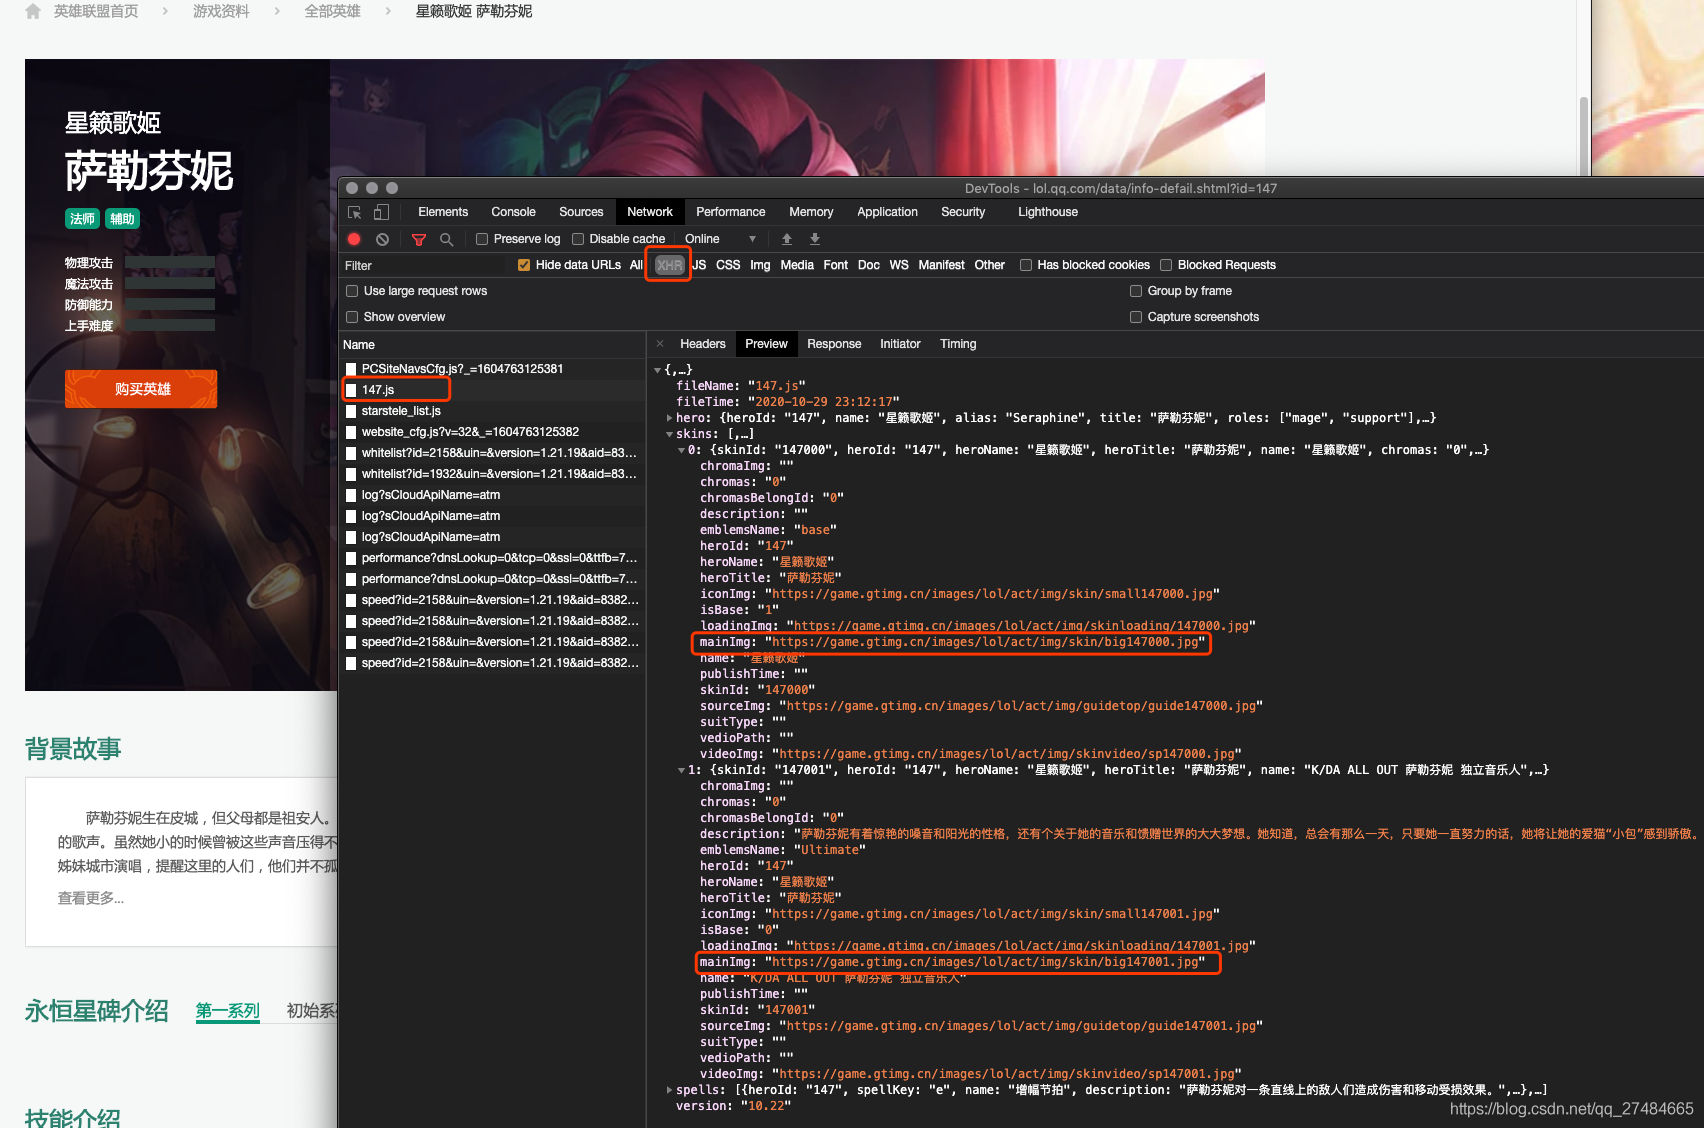1704x1128 pixels.
Task: Click the webpage's vertical scrollbar thumb
Action: click(x=1583, y=135)
